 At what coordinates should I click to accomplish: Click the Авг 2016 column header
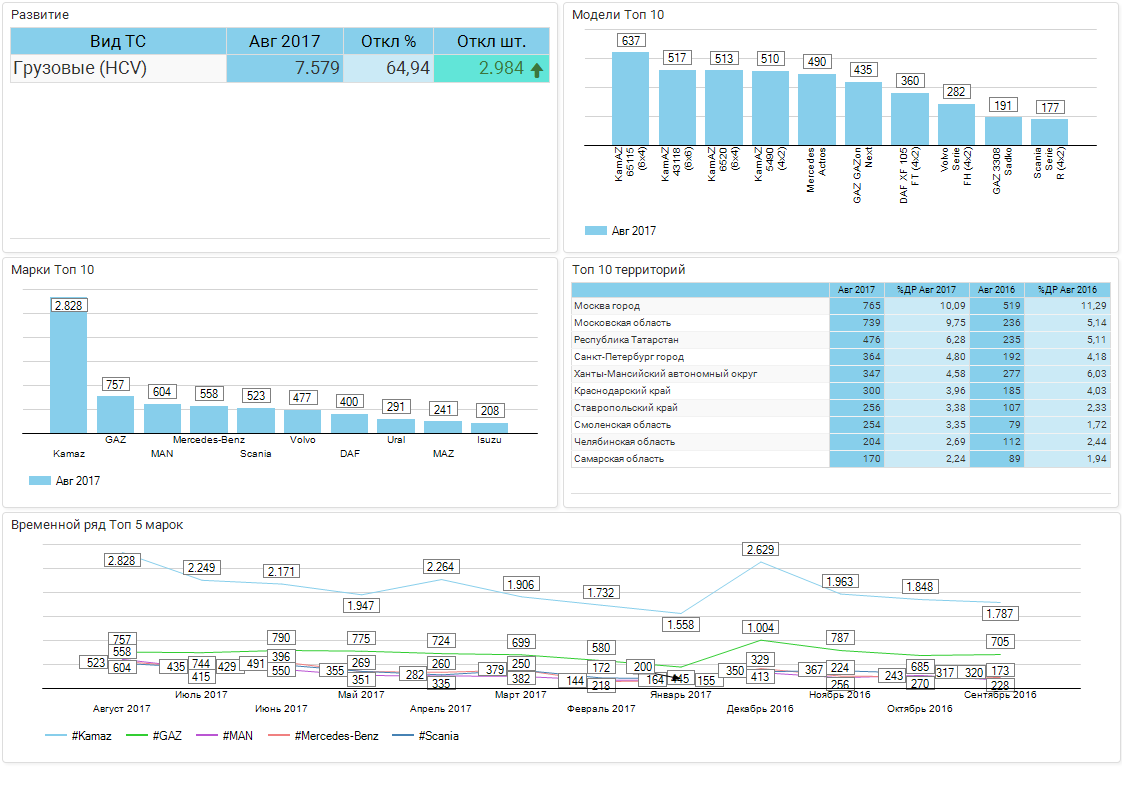996,290
